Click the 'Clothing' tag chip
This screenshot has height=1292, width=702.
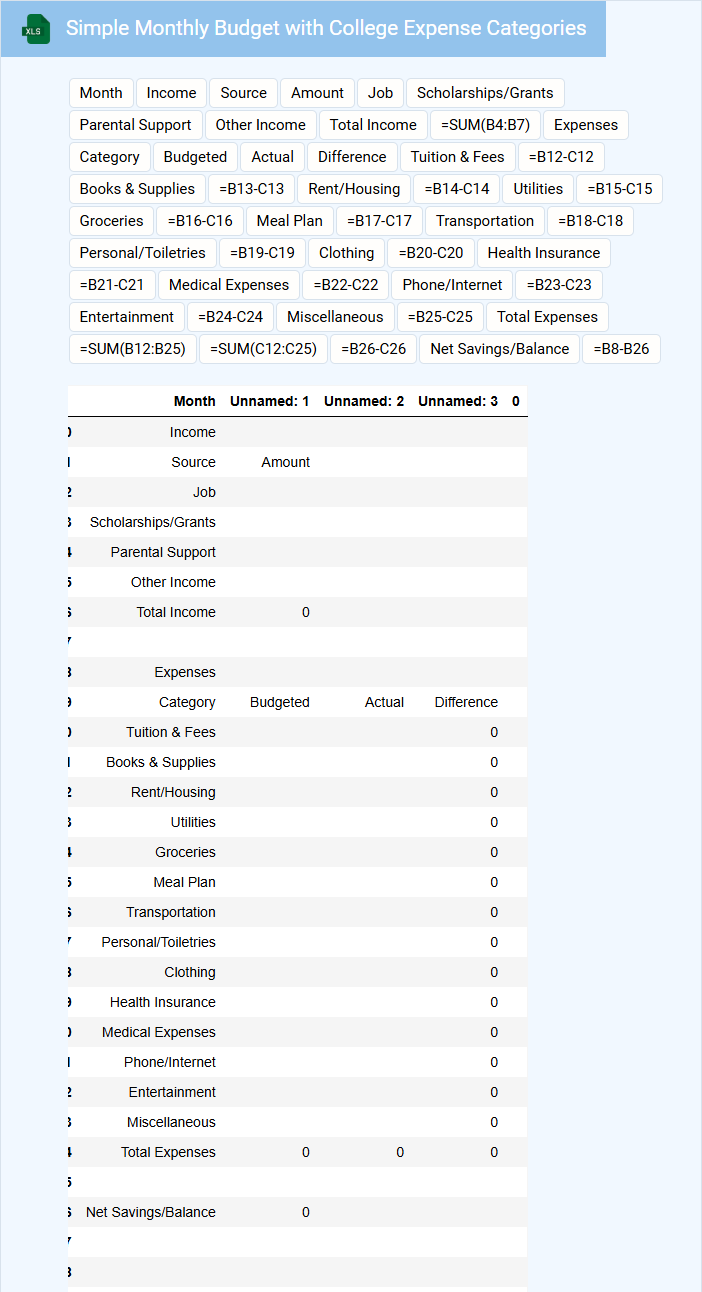(346, 253)
